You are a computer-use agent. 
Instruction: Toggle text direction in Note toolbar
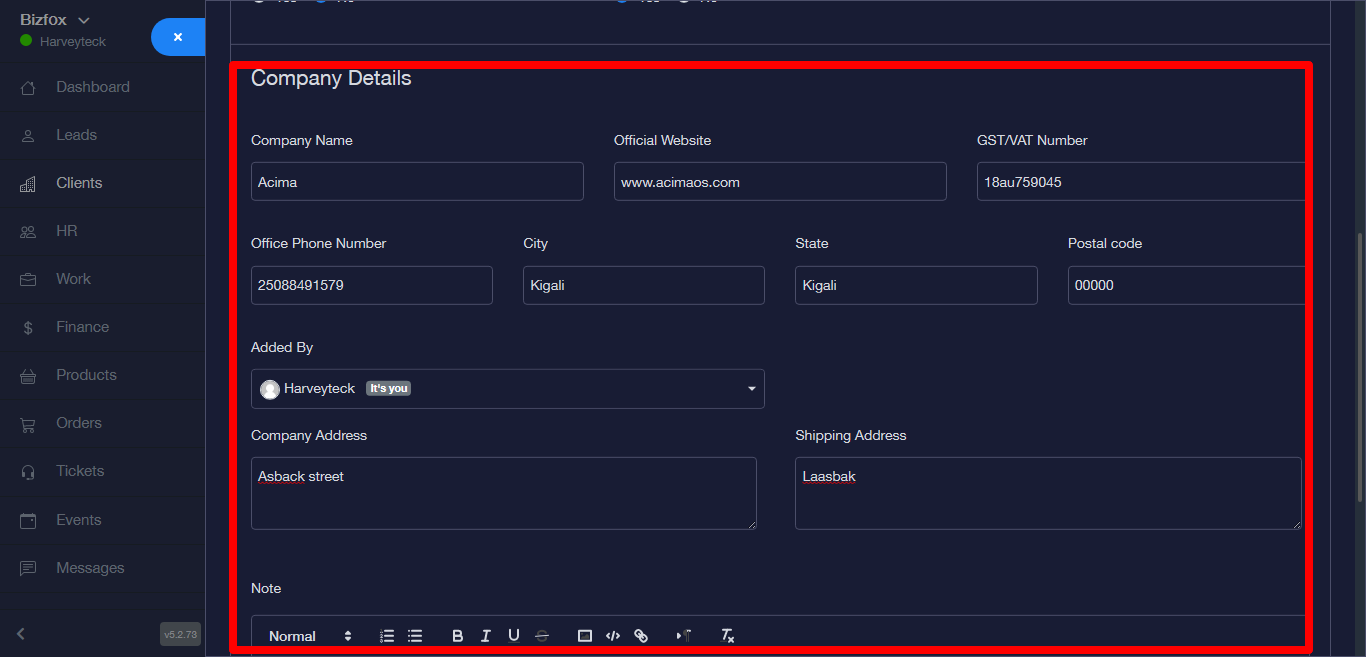(x=684, y=636)
